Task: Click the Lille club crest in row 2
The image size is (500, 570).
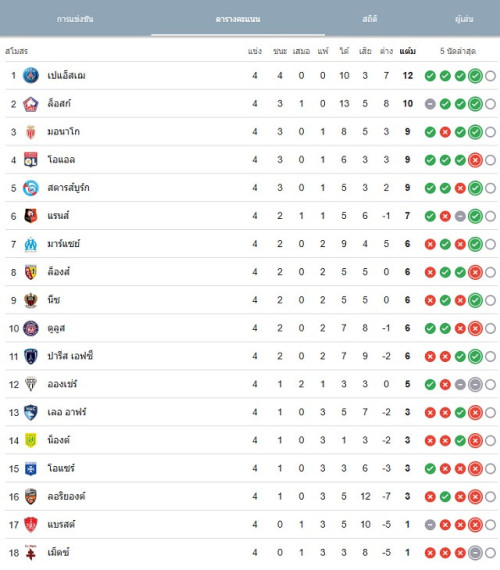Action: tap(31, 104)
